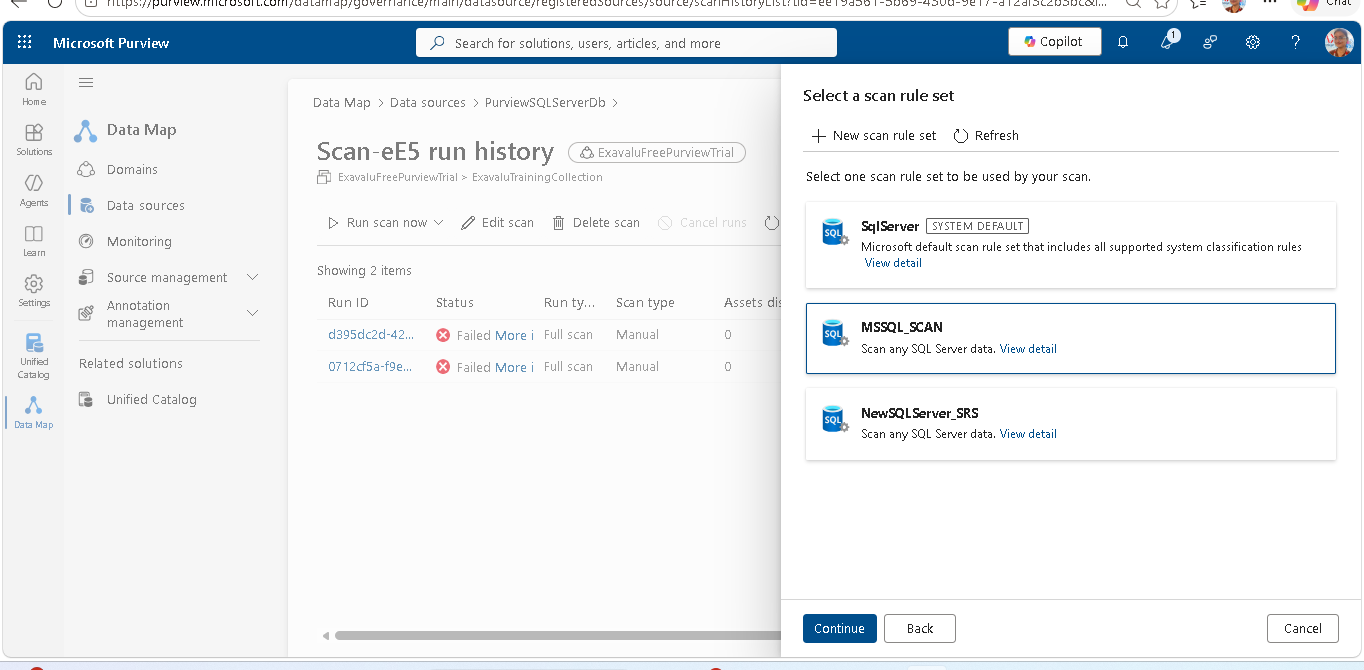Open the help question mark icon

click(x=1296, y=42)
